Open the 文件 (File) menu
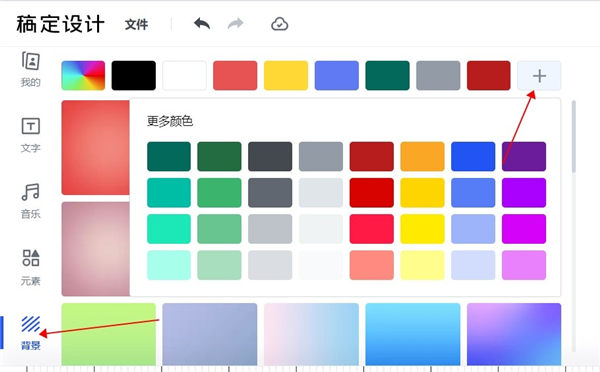The height and width of the screenshot is (372, 600). 136,24
